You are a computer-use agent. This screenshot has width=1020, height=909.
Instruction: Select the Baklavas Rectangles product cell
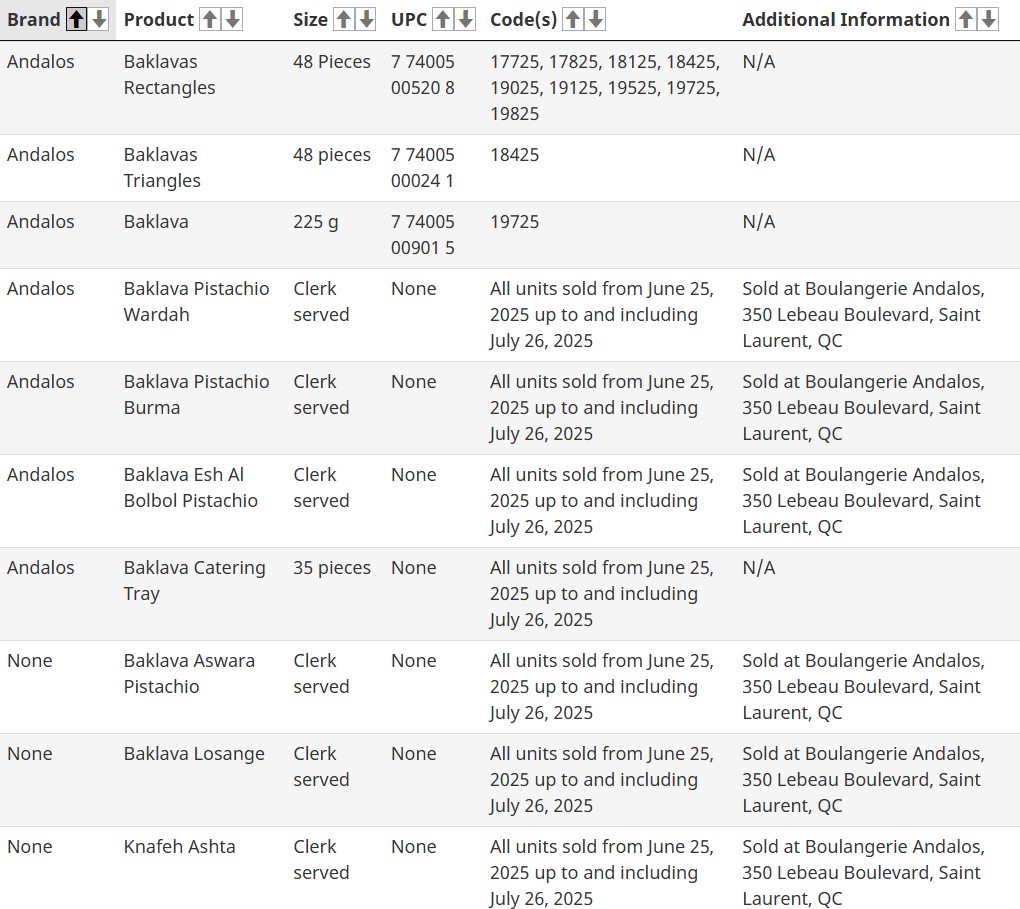pyautogui.click(x=169, y=75)
